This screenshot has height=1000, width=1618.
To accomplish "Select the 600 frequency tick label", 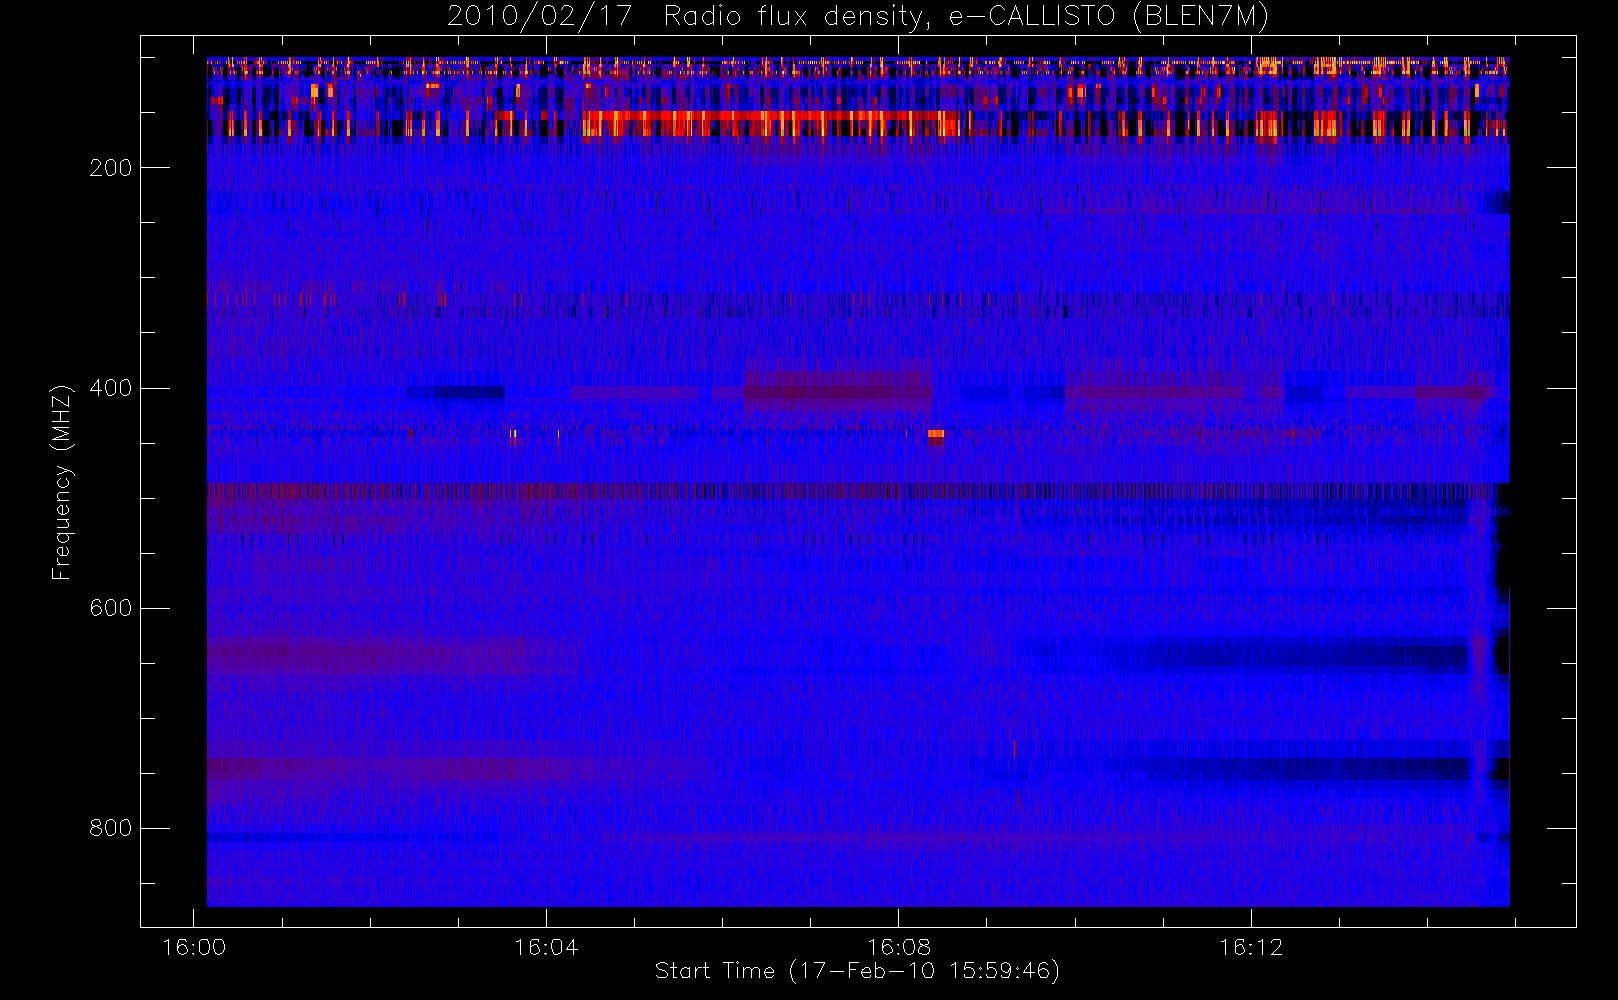I will 111,608.
